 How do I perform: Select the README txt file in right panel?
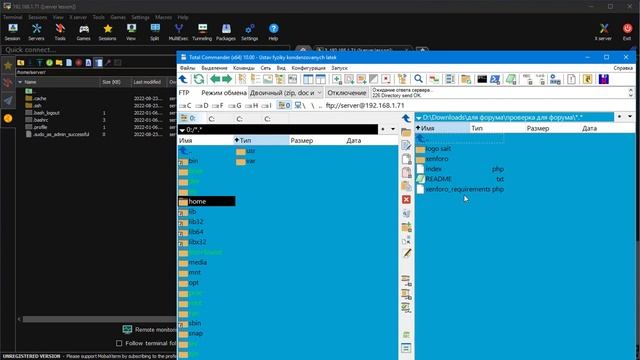pyautogui.click(x=460, y=179)
